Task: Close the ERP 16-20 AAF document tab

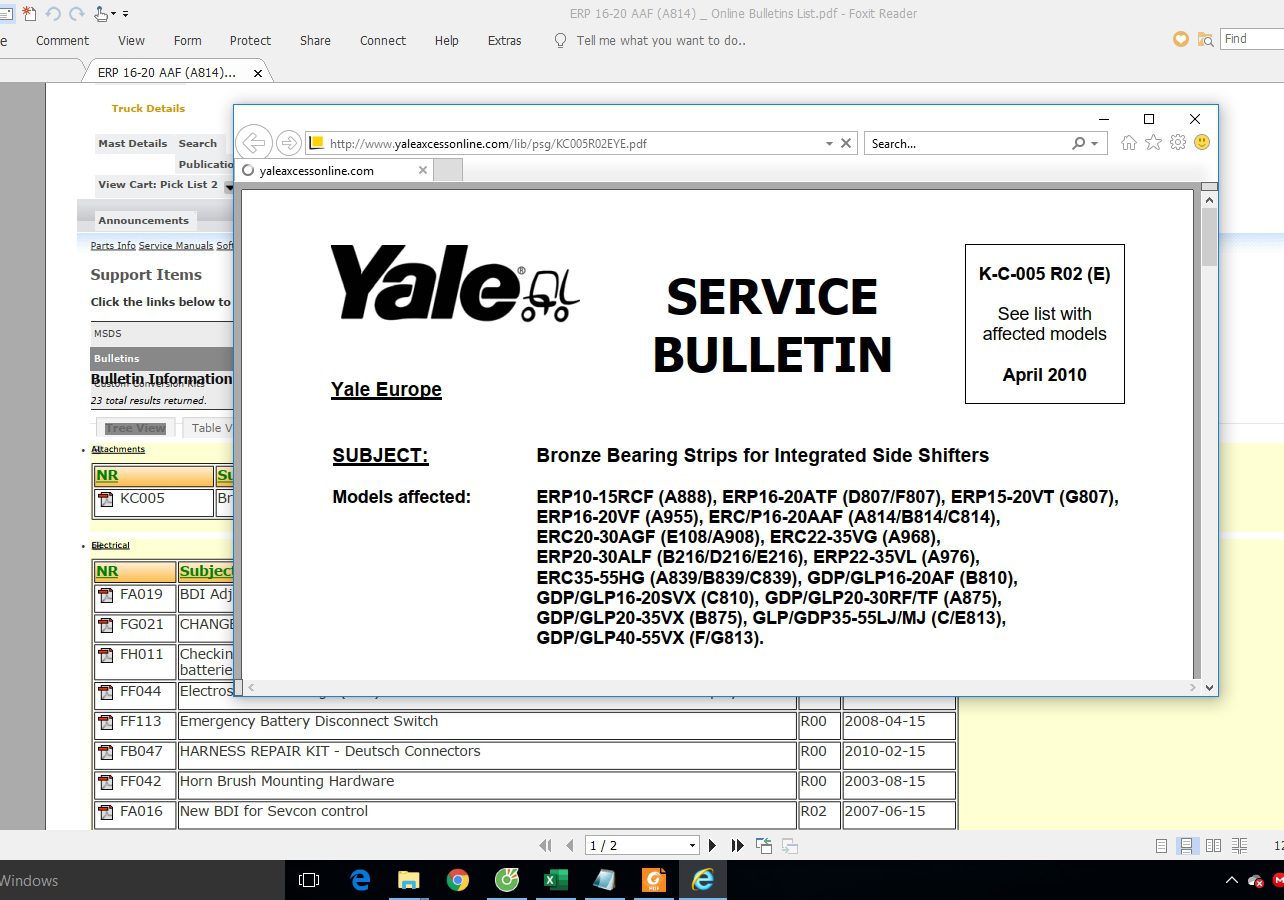Action: (x=258, y=73)
